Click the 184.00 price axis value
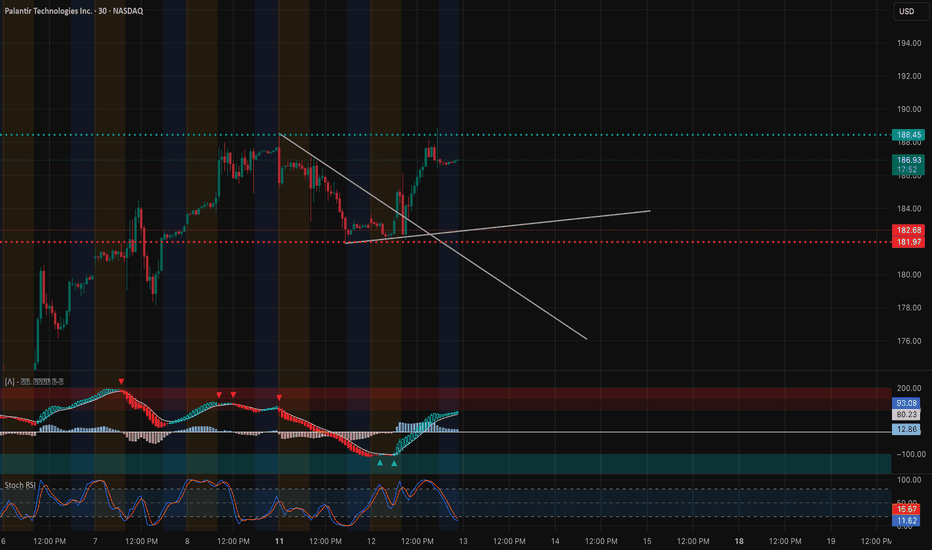 tap(909, 209)
